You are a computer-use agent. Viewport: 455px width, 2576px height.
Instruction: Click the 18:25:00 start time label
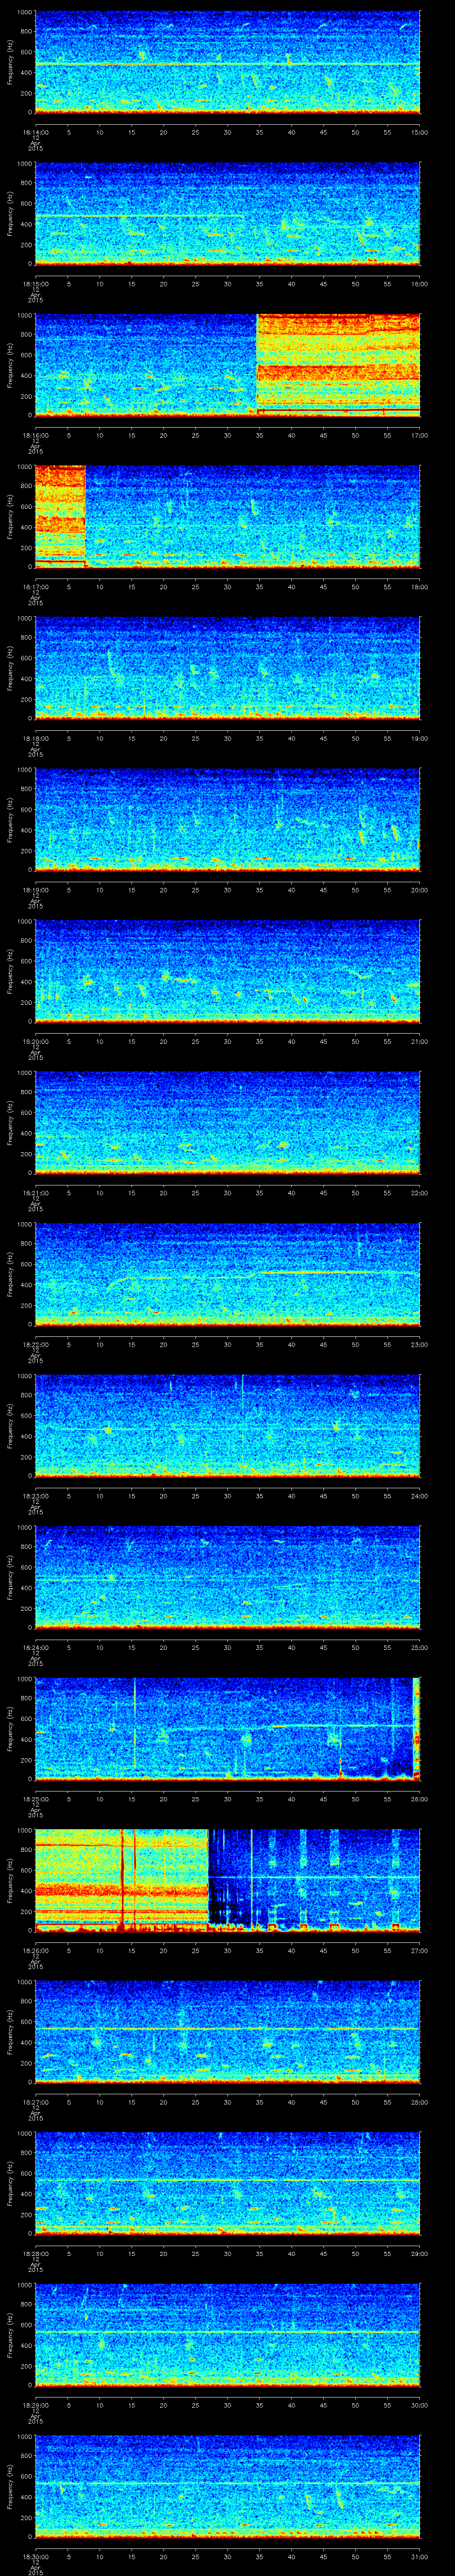click(x=35, y=1799)
